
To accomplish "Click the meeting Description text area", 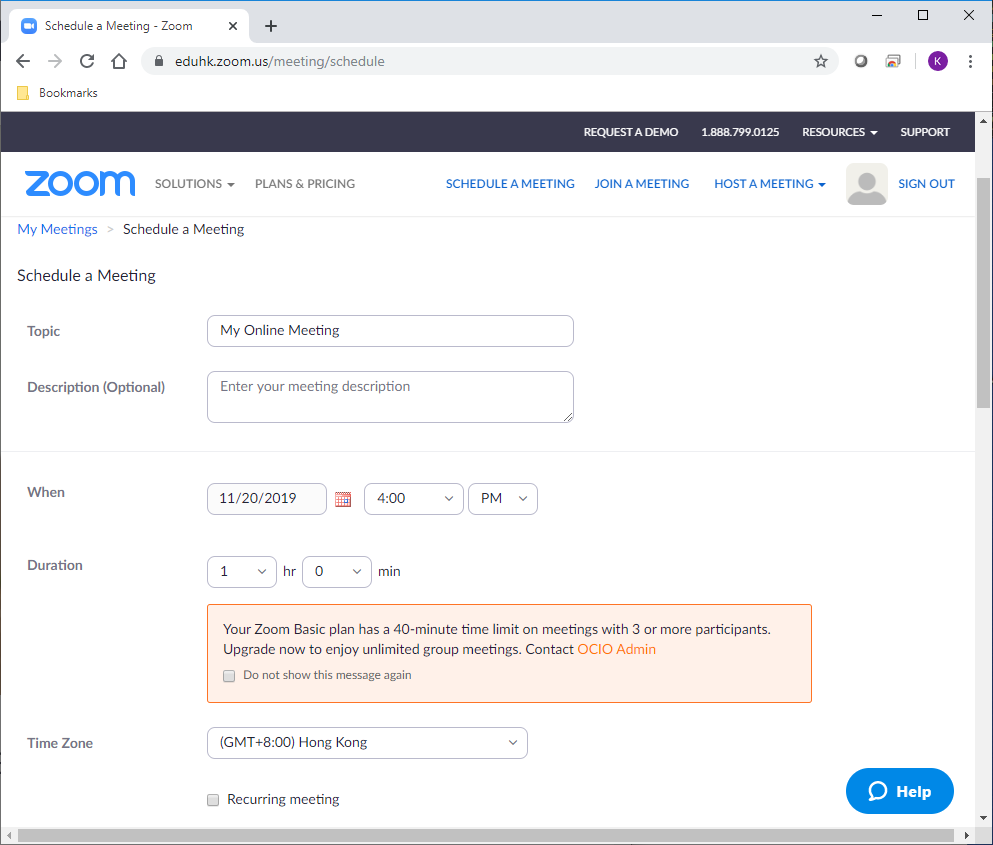I will pyautogui.click(x=390, y=397).
